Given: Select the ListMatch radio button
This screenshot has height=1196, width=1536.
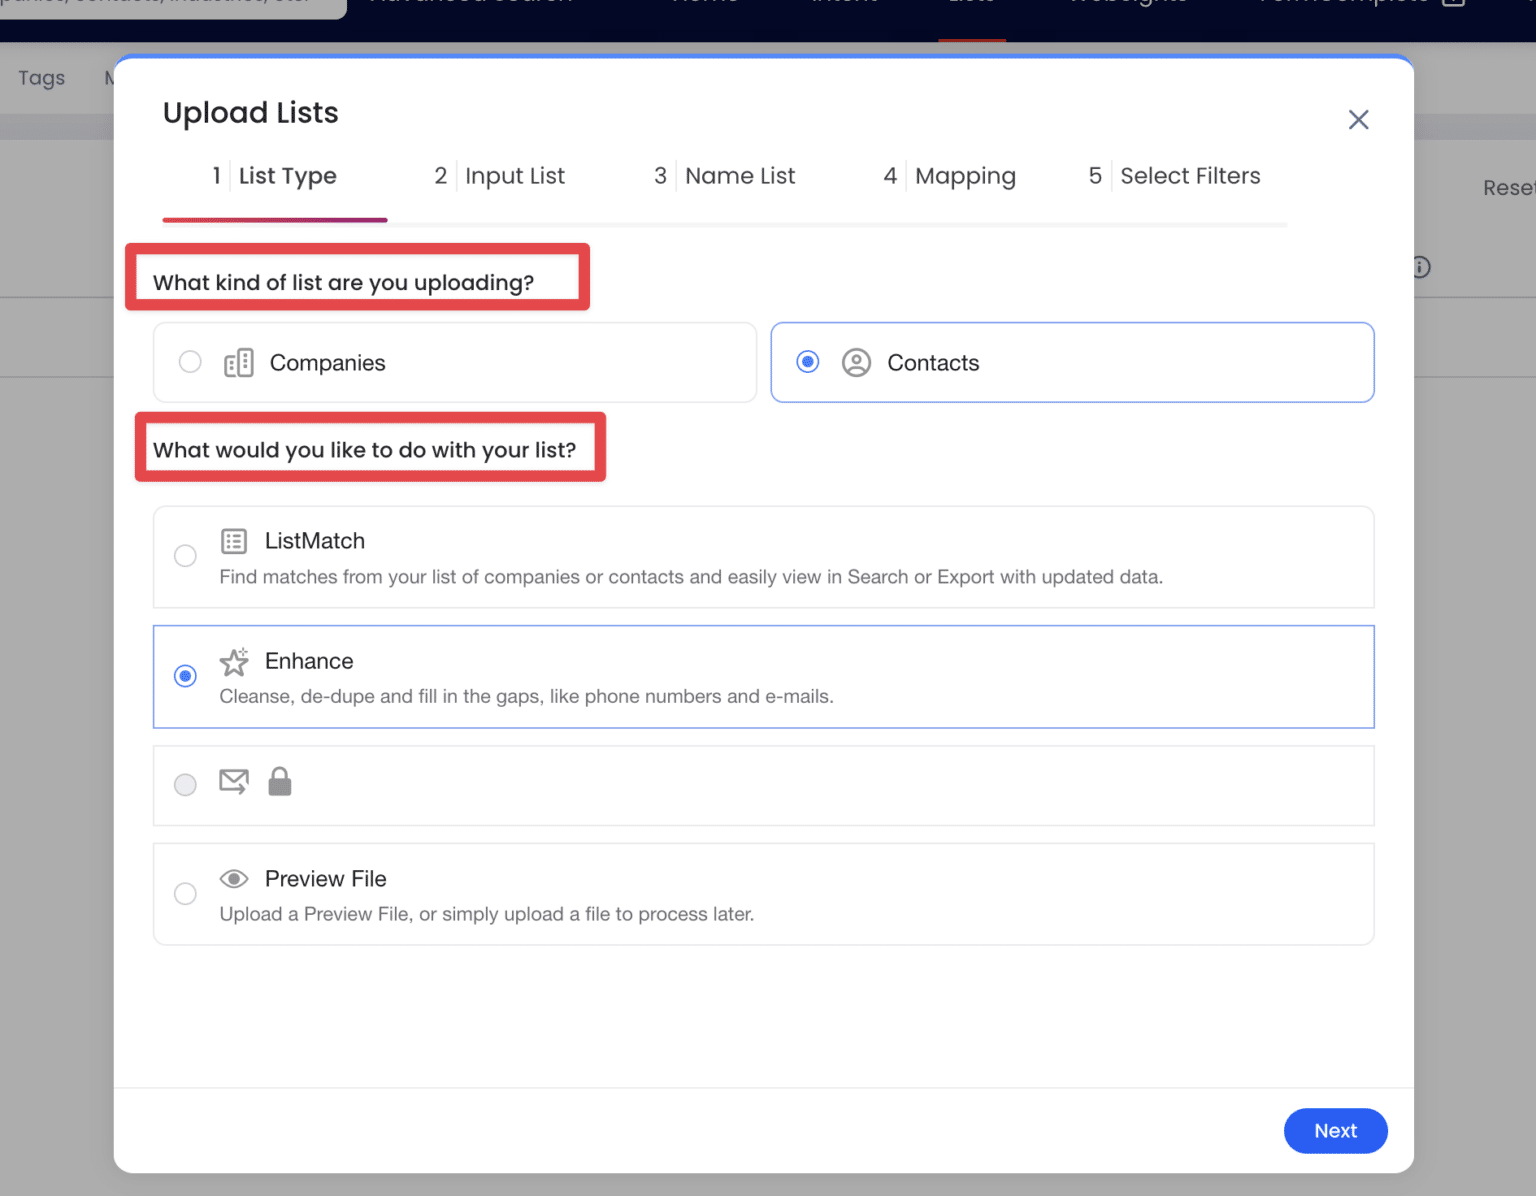Looking at the screenshot, I should (185, 555).
